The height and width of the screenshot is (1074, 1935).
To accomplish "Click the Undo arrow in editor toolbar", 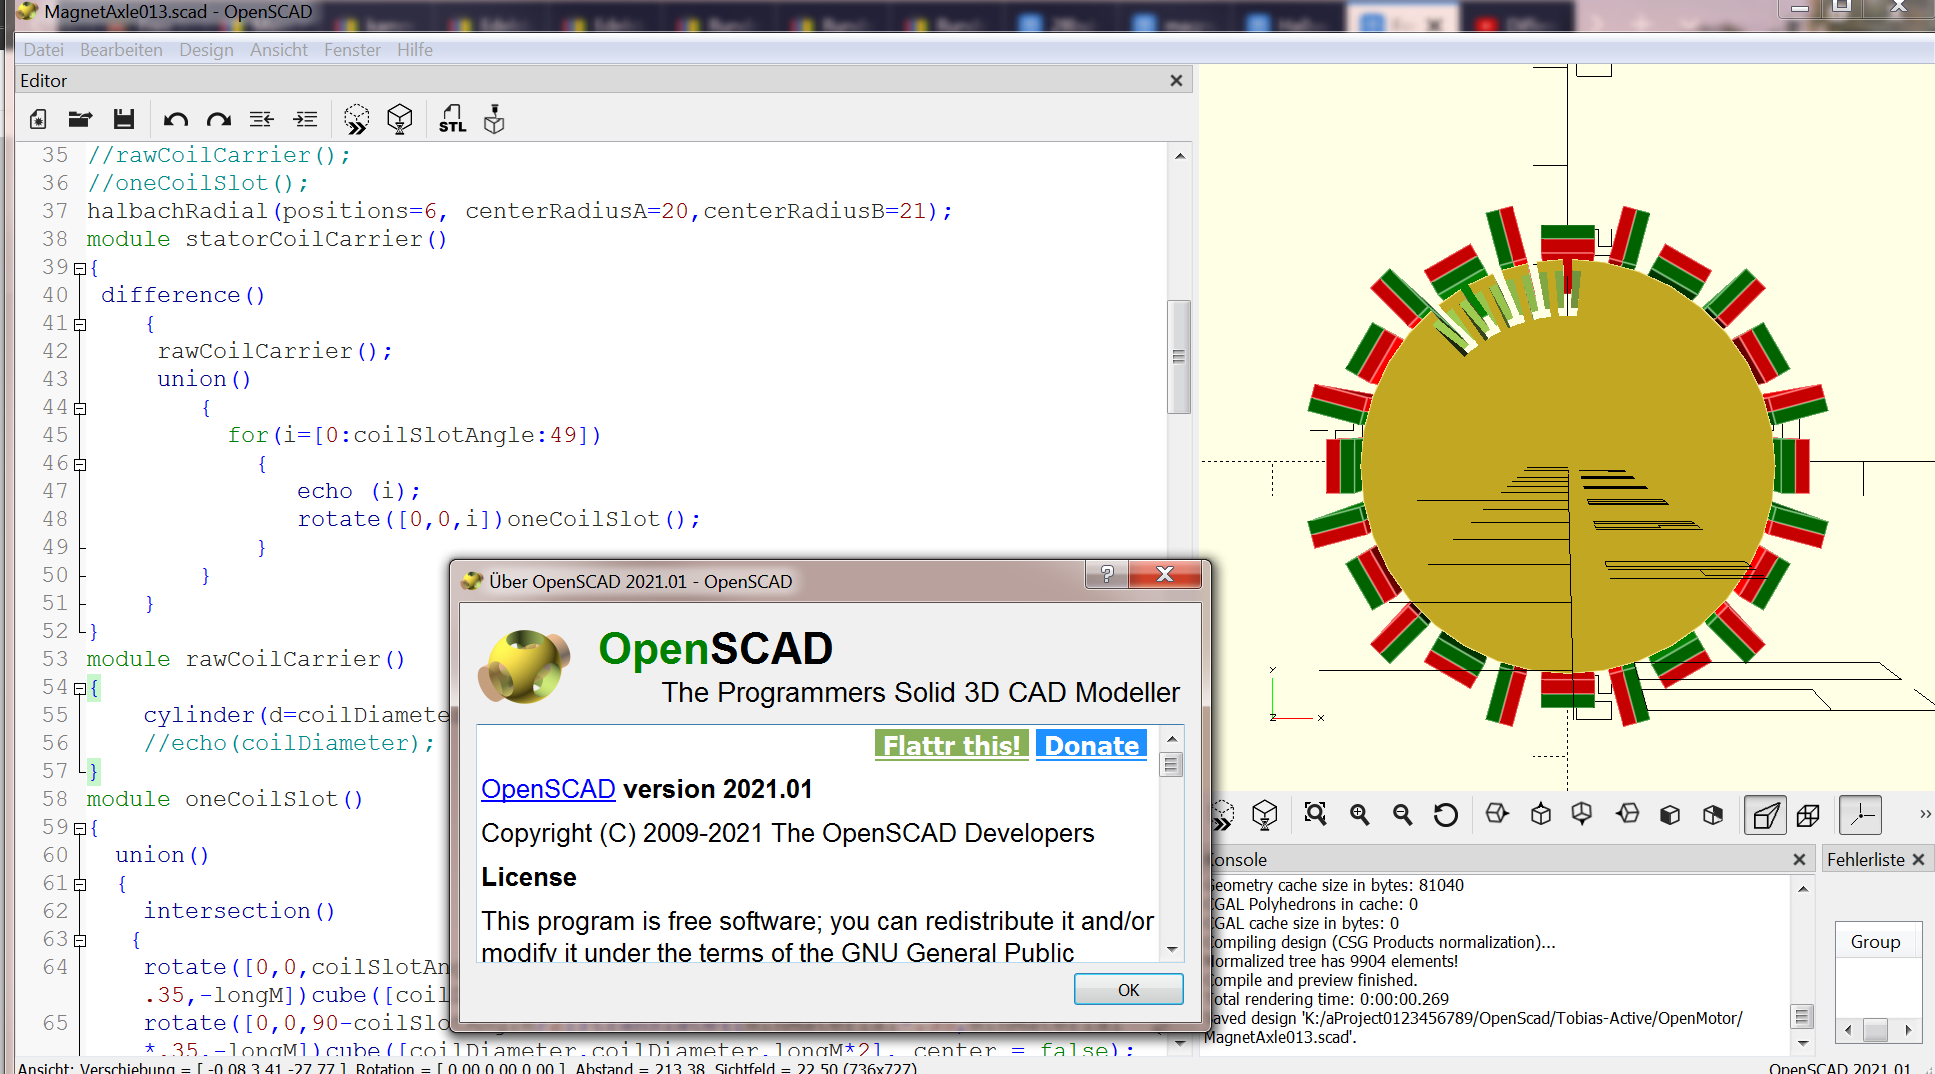I will pyautogui.click(x=176, y=120).
